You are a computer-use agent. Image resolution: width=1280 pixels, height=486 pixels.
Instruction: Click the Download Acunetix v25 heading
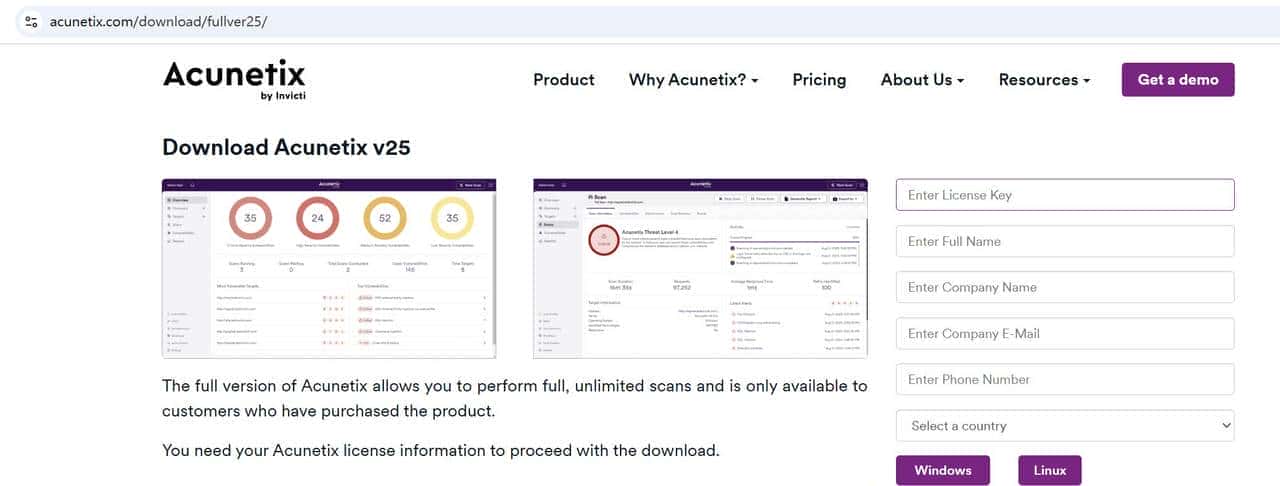[x=286, y=147]
